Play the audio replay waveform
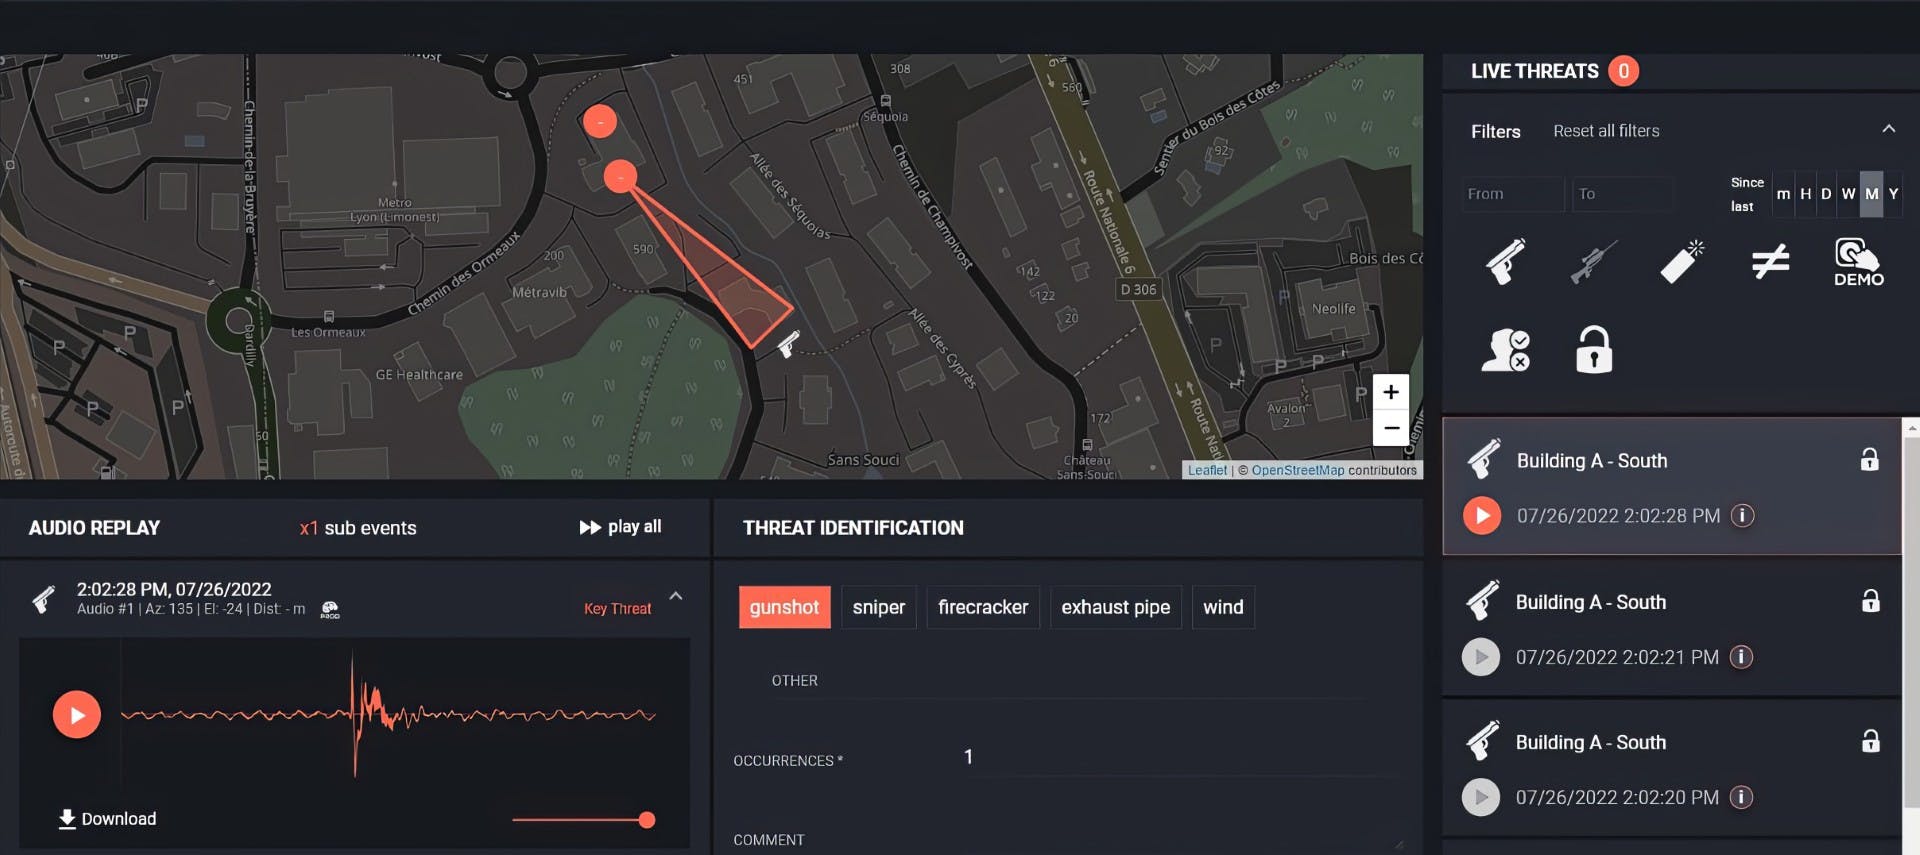The height and width of the screenshot is (855, 1920). click(77, 715)
